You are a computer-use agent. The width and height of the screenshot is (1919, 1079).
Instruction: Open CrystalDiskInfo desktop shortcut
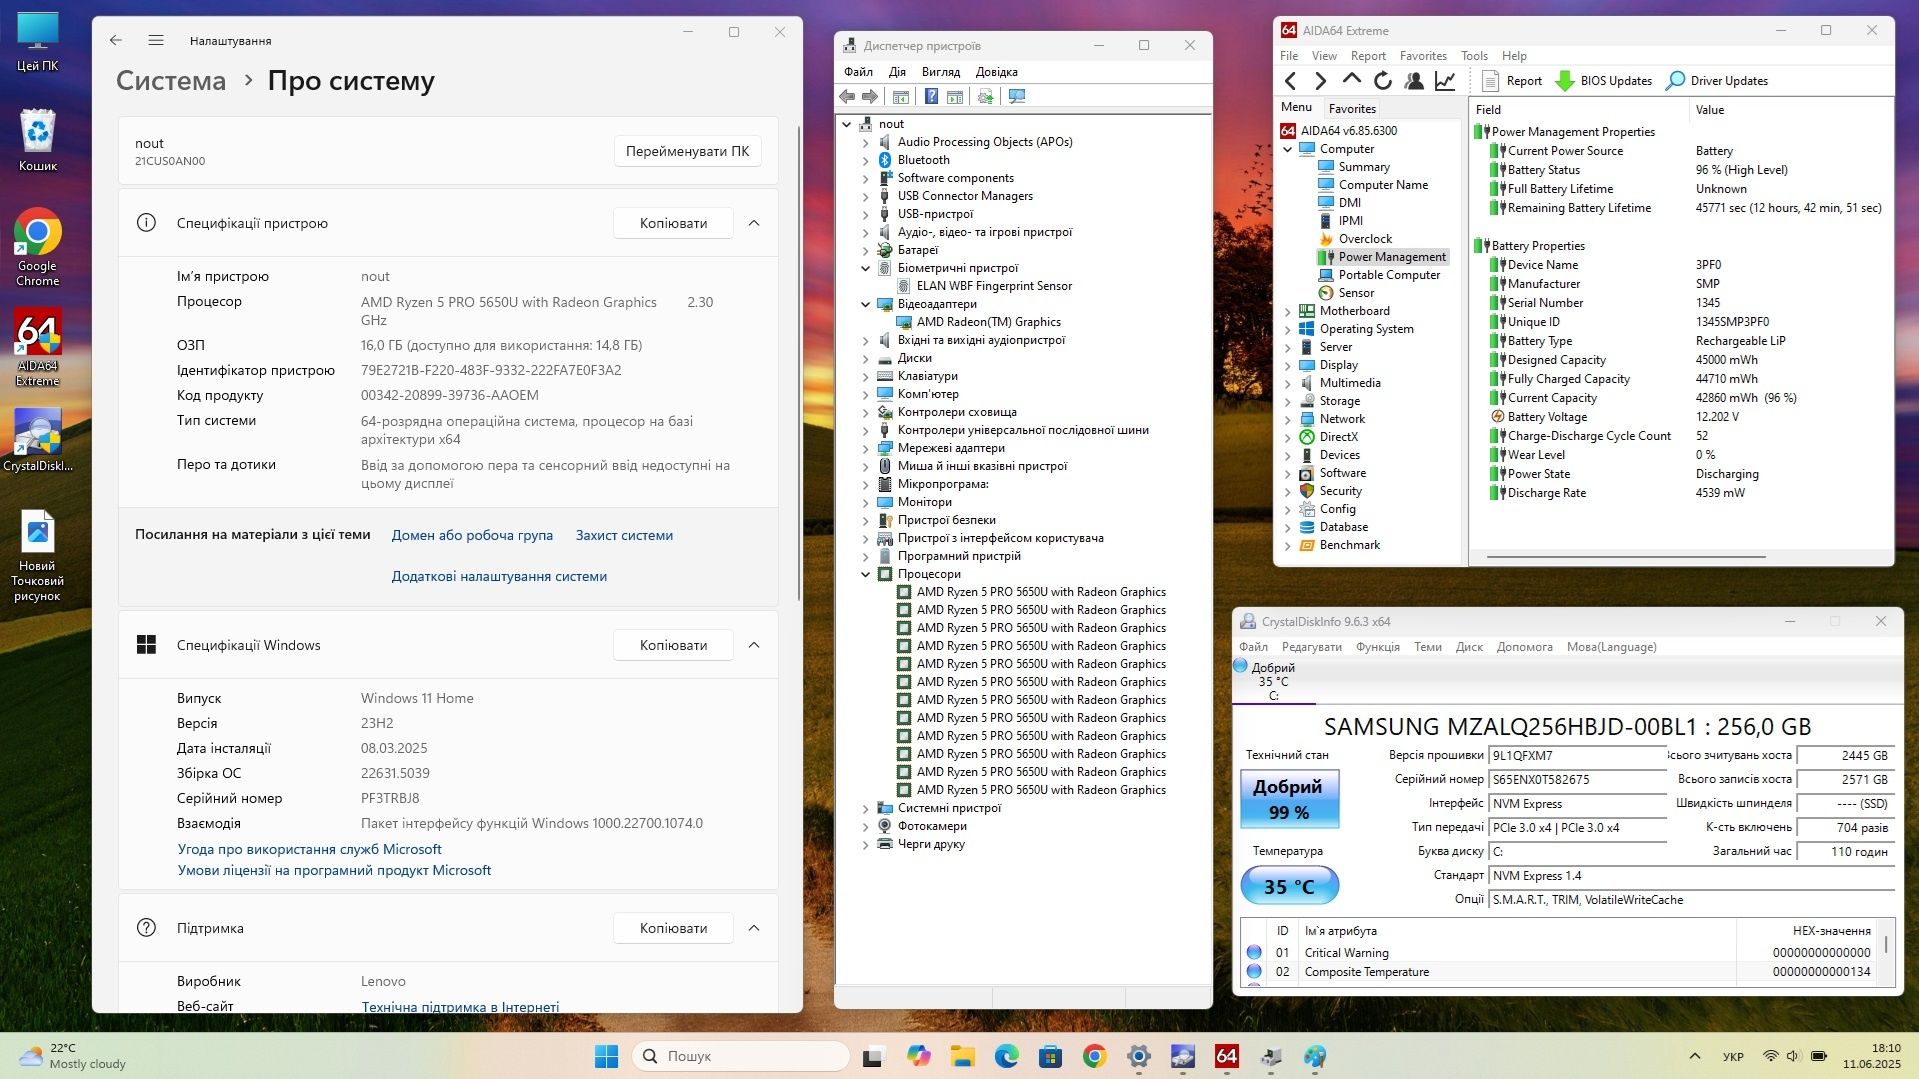coord(37,440)
